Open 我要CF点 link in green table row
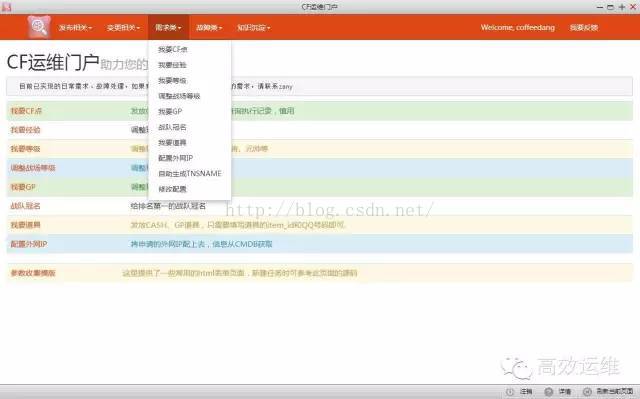Viewport: 640px width, 399px height. [26, 111]
